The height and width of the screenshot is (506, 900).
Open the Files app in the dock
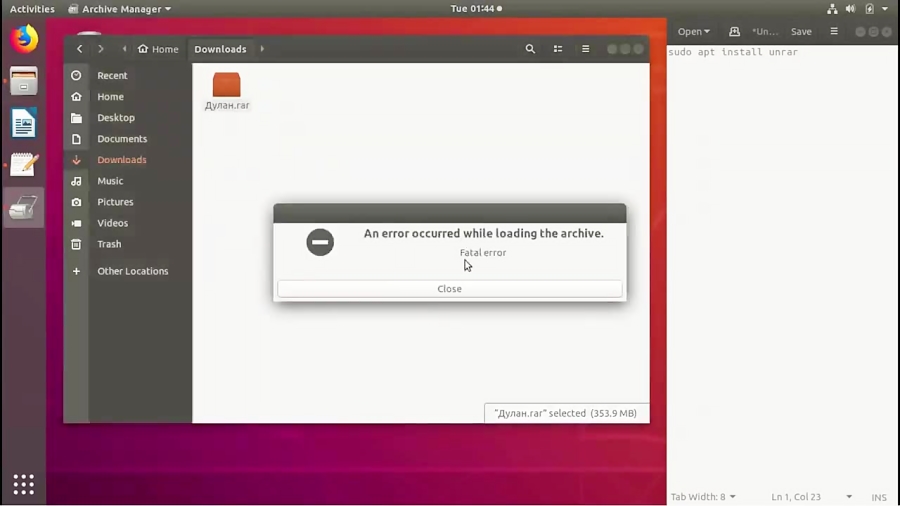click(24, 80)
